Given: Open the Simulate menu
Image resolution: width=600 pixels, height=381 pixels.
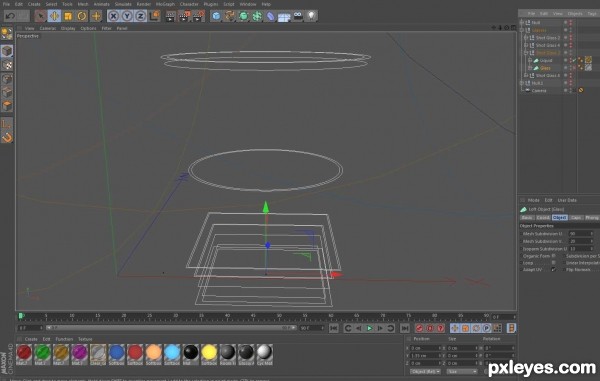Looking at the screenshot, I should (123, 4).
